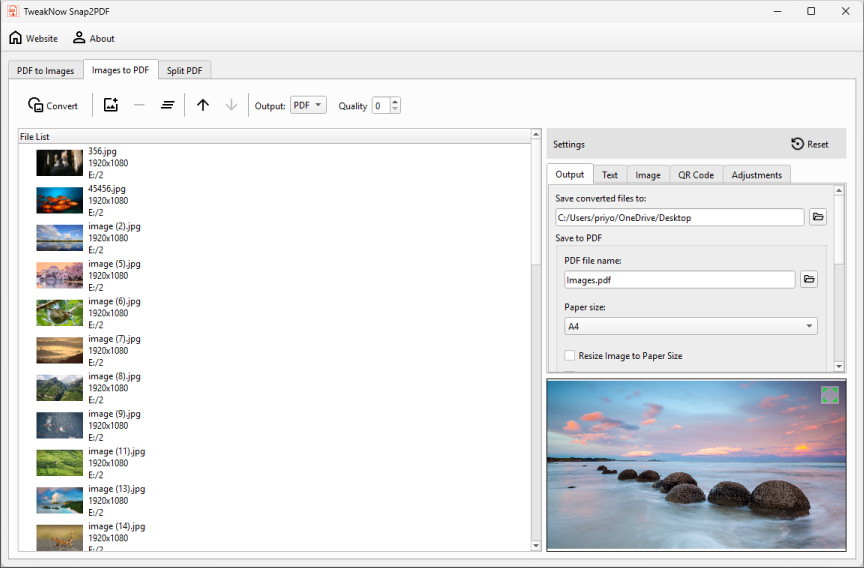
Task: Open the Adjustments settings tab
Action: point(757,175)
